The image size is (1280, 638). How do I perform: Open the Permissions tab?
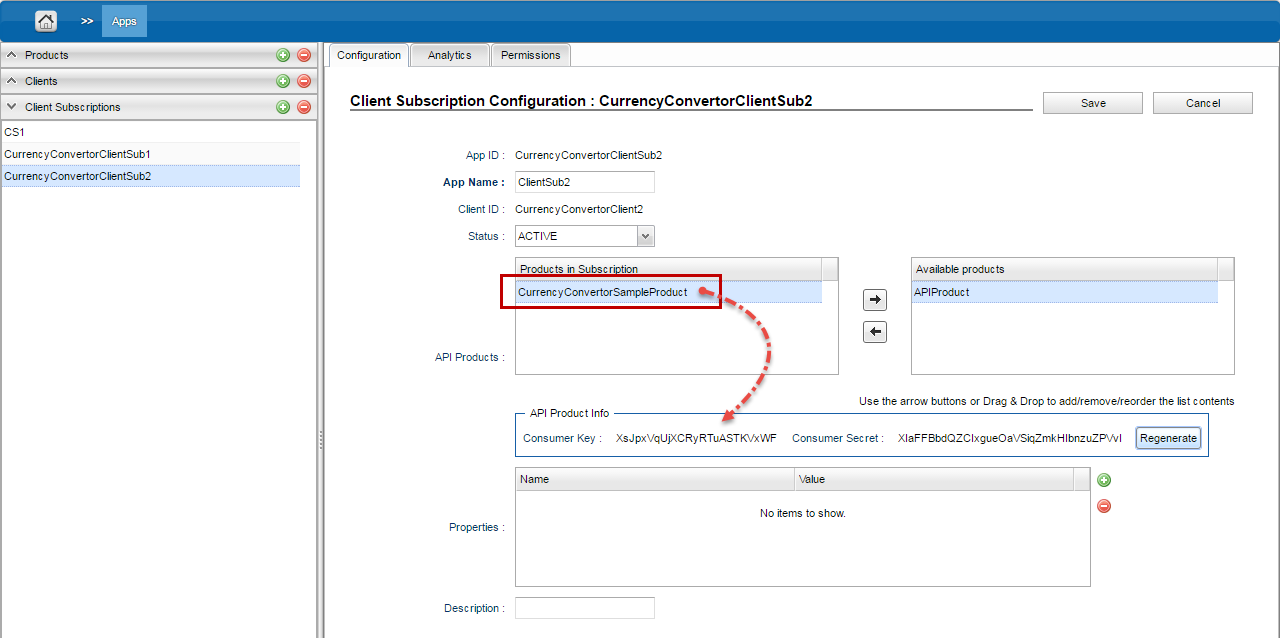click(530, 55)
